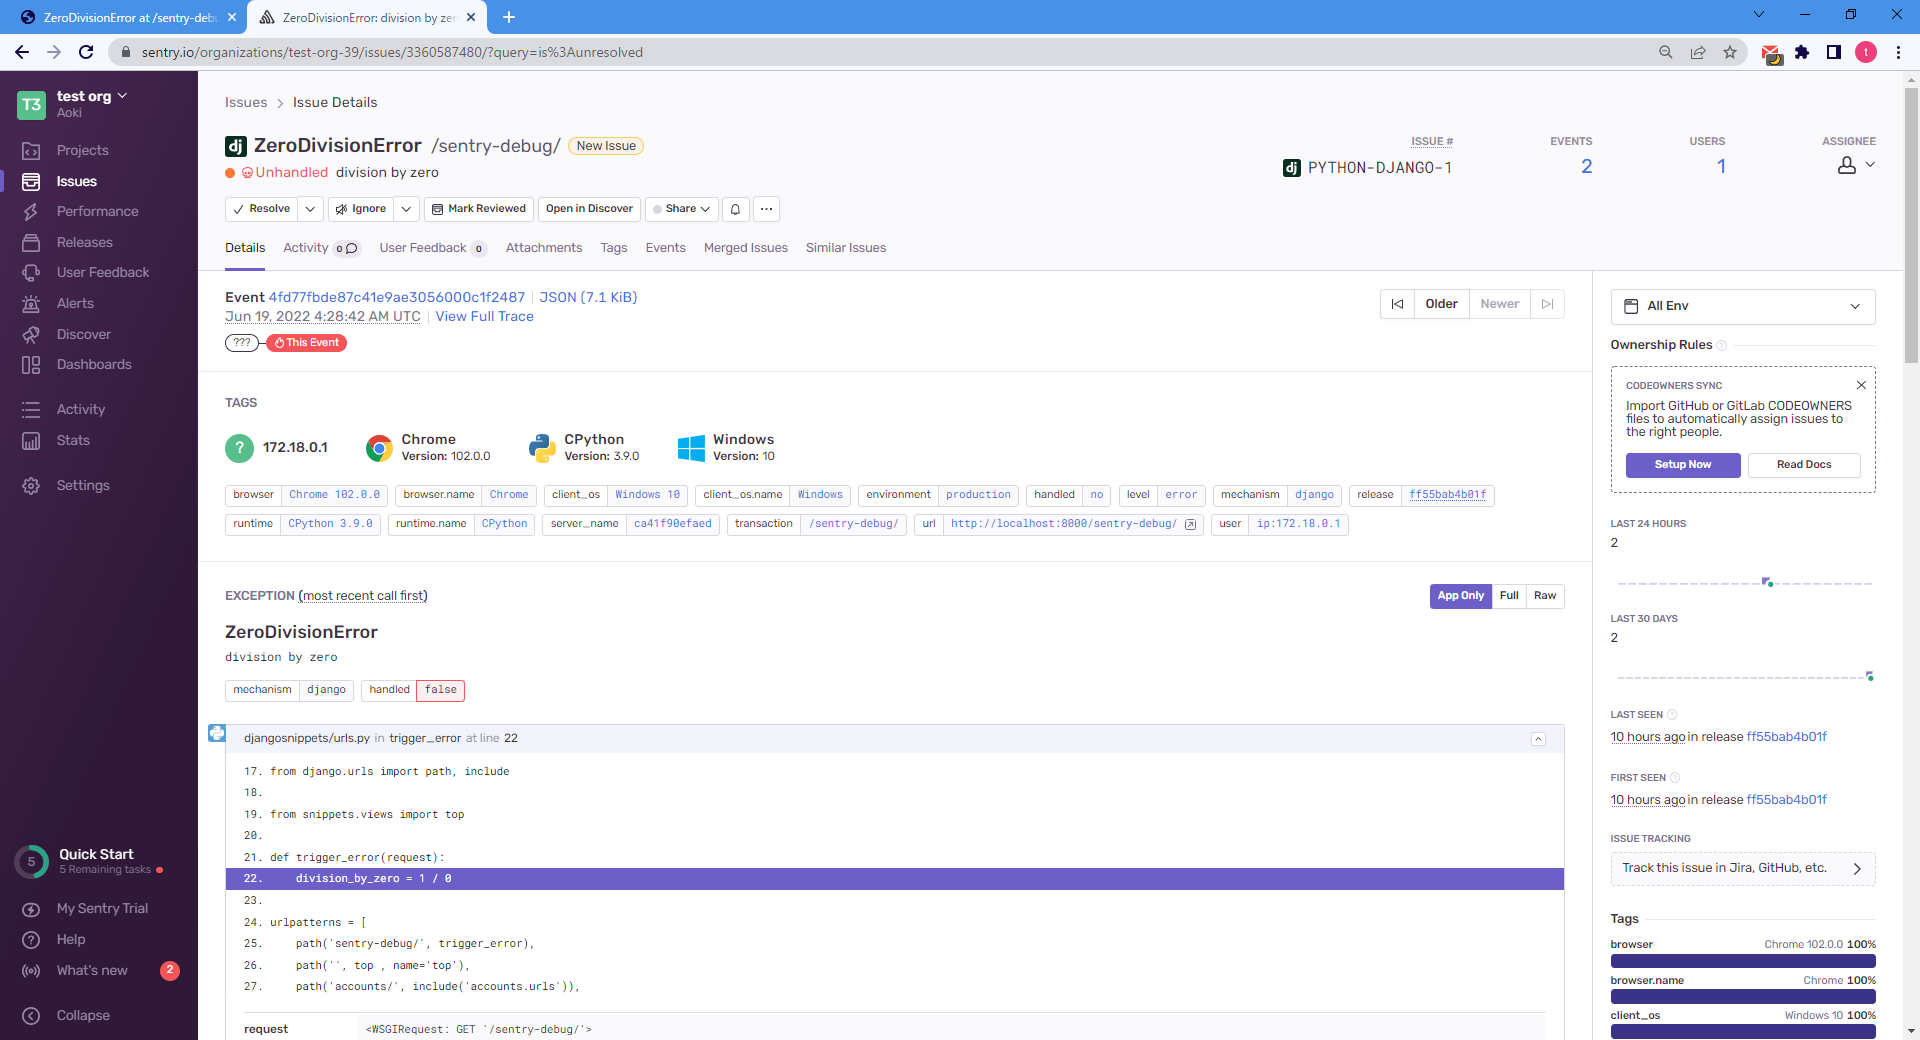
Task: Select App Only stack trace view
Action: pos(1460,596)
